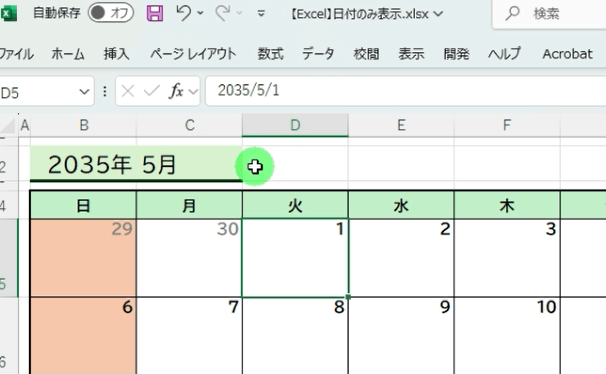Expand the fx dropdown arrow

pyautogui.click(x=193, y=92)
